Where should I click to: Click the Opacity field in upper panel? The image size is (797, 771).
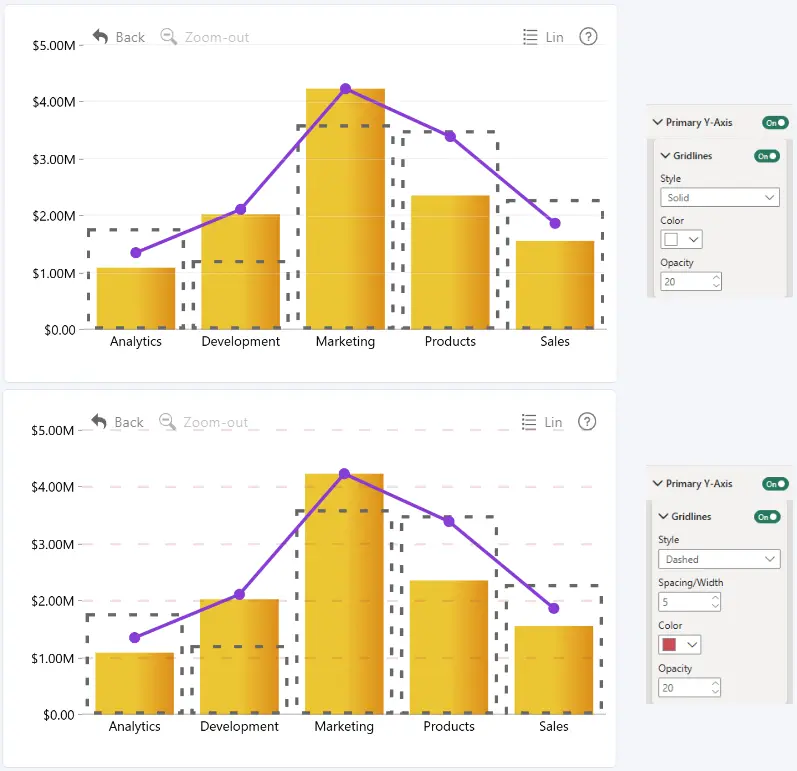691,282
